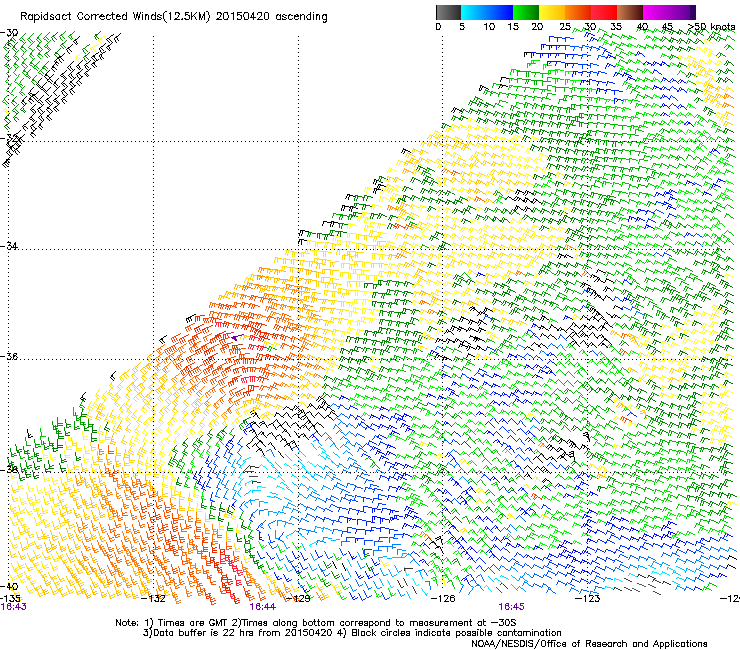Click the -36 latitude axis label

click(9, 356)
